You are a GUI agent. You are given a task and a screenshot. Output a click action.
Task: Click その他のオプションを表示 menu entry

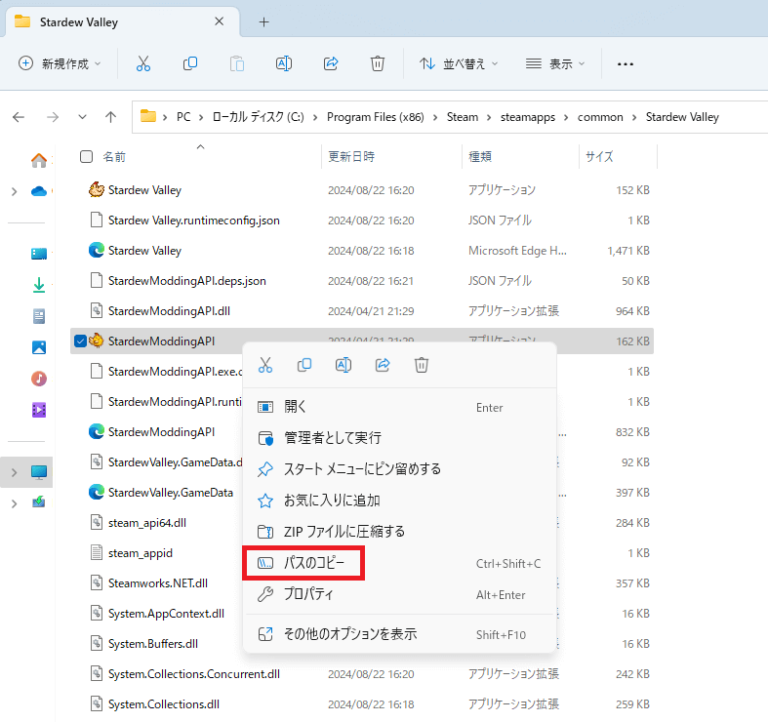coord(350,634)
